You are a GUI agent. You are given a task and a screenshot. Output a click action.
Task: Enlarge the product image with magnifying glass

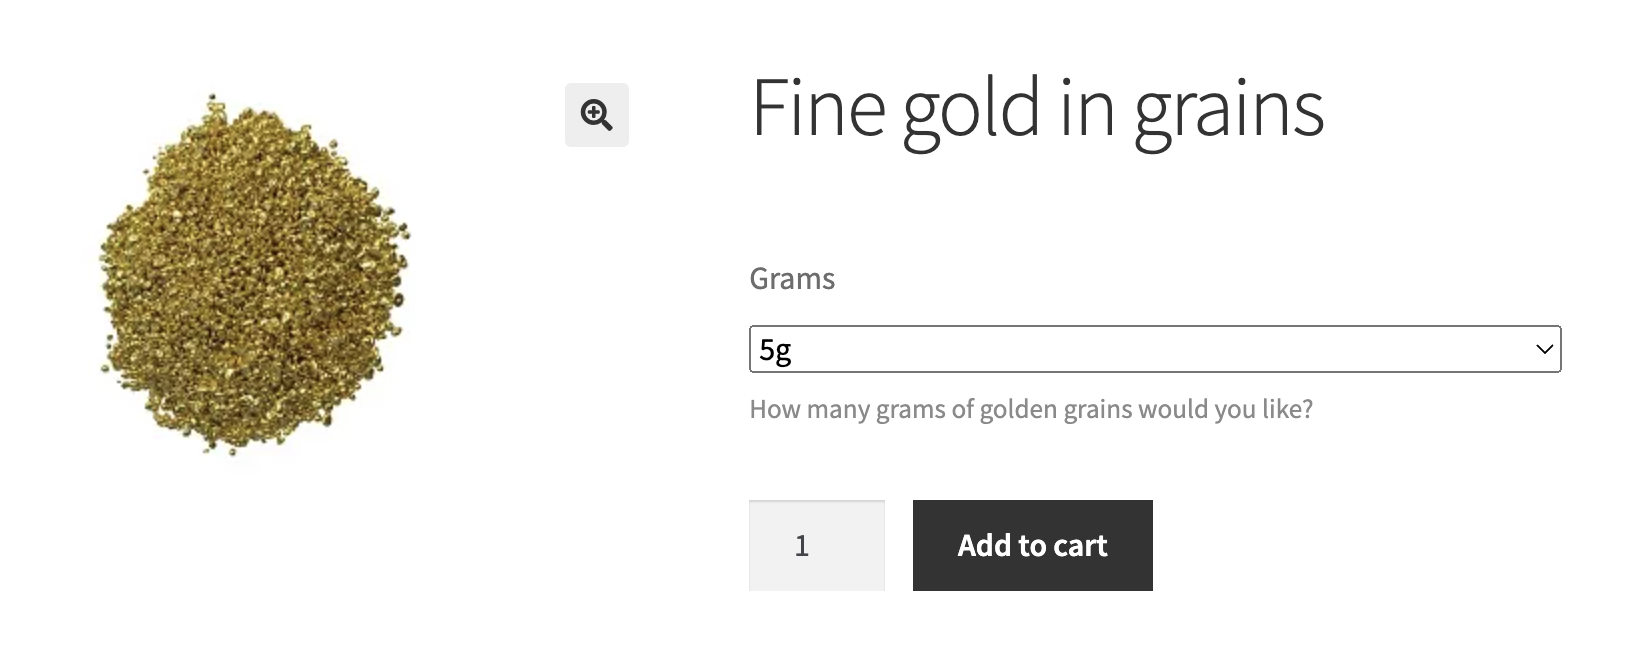tap(597, 115)
